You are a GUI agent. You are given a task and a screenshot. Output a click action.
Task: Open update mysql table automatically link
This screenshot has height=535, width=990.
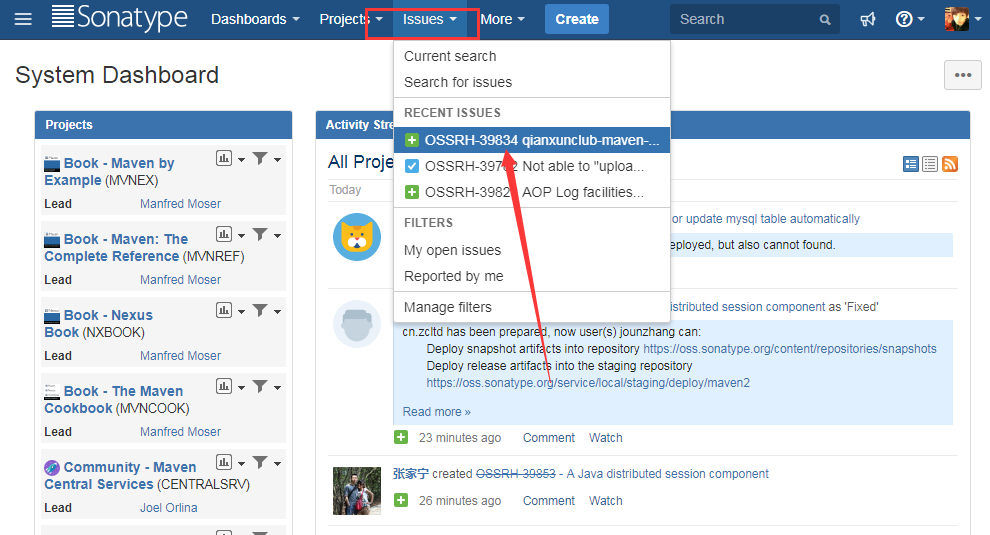[765, 219]
